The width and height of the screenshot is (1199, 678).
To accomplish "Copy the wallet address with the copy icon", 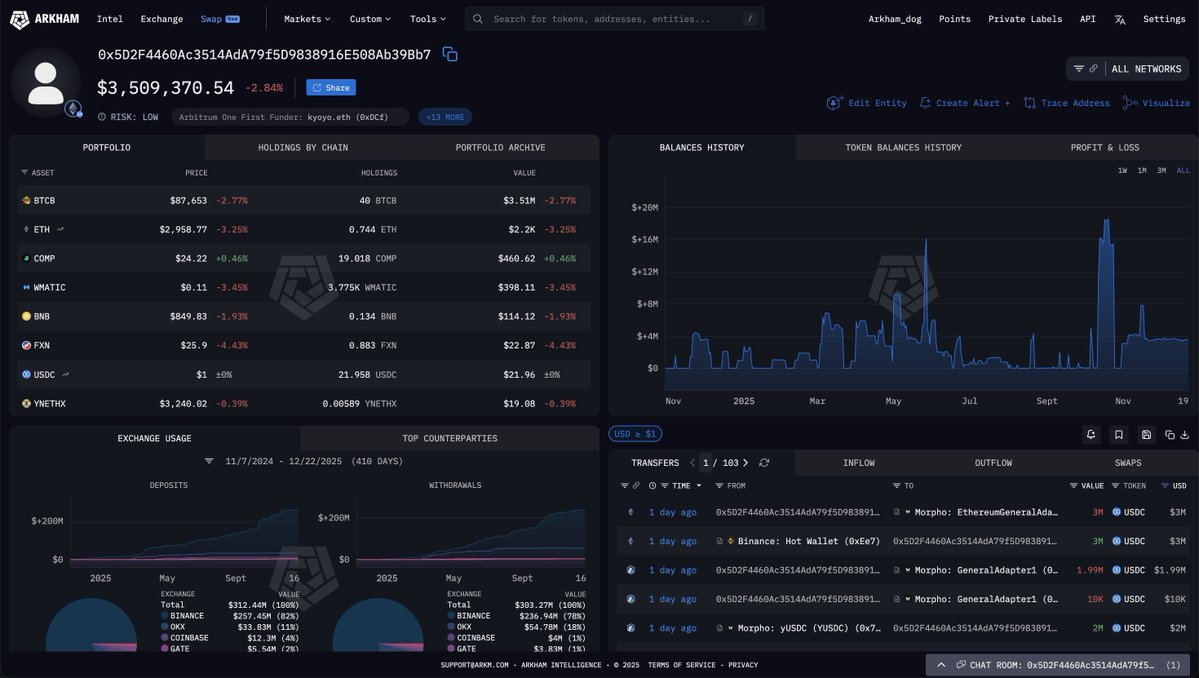I will 450,55.
